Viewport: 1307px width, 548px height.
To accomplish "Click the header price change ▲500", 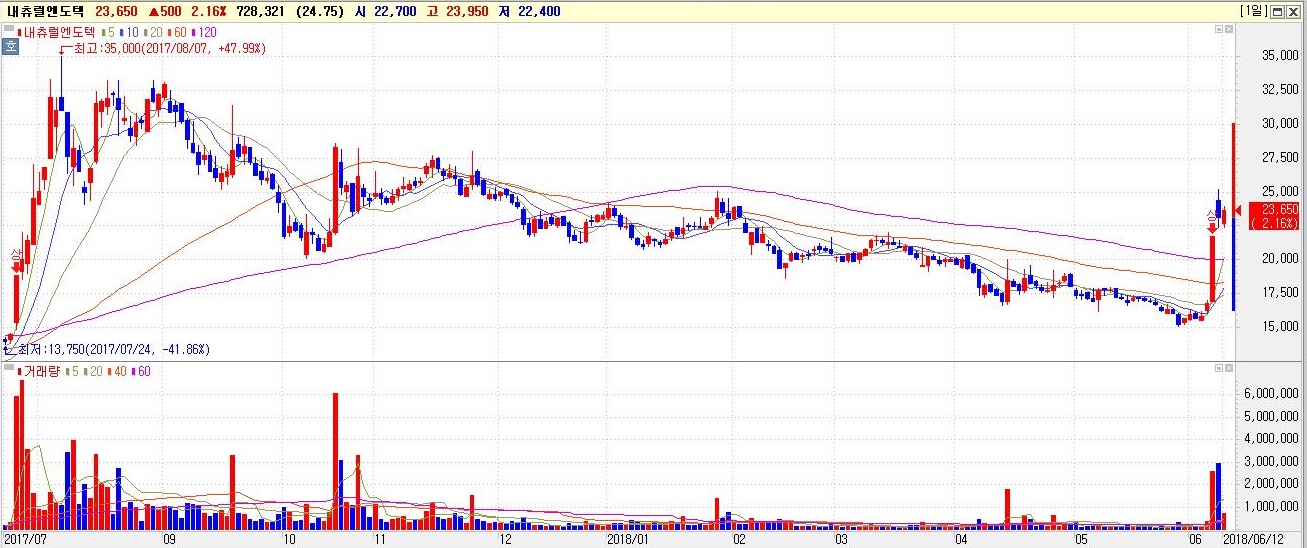I will 166,12.
